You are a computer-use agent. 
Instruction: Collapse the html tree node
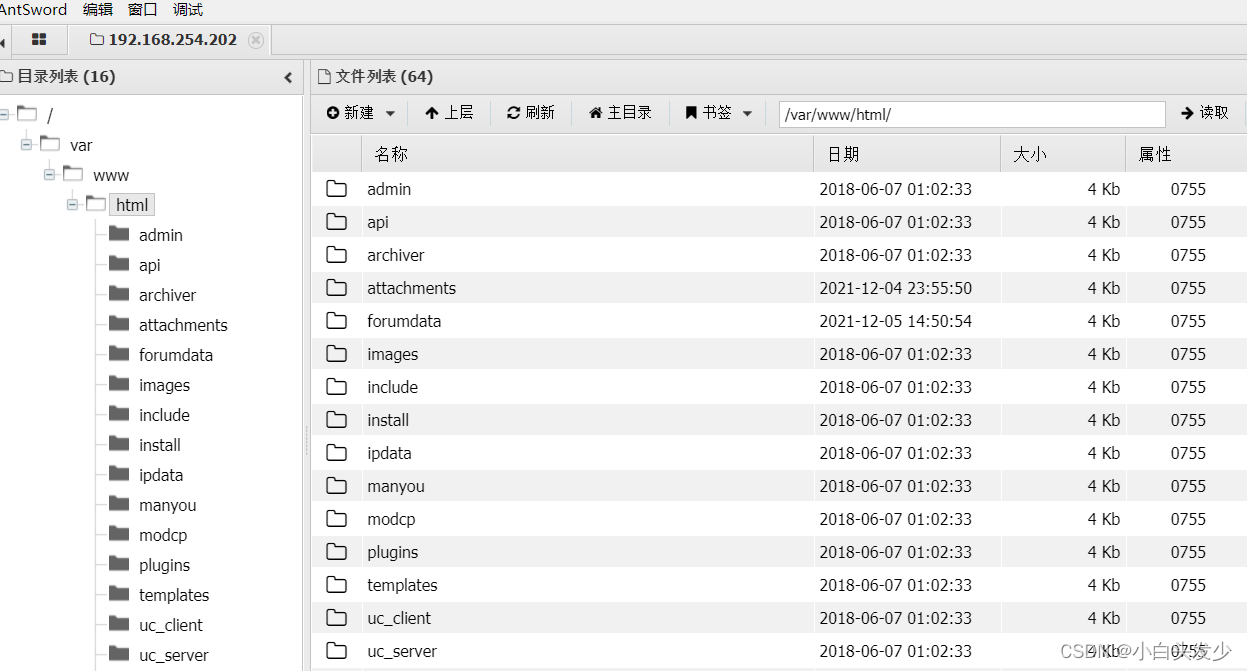click(72, 204)
